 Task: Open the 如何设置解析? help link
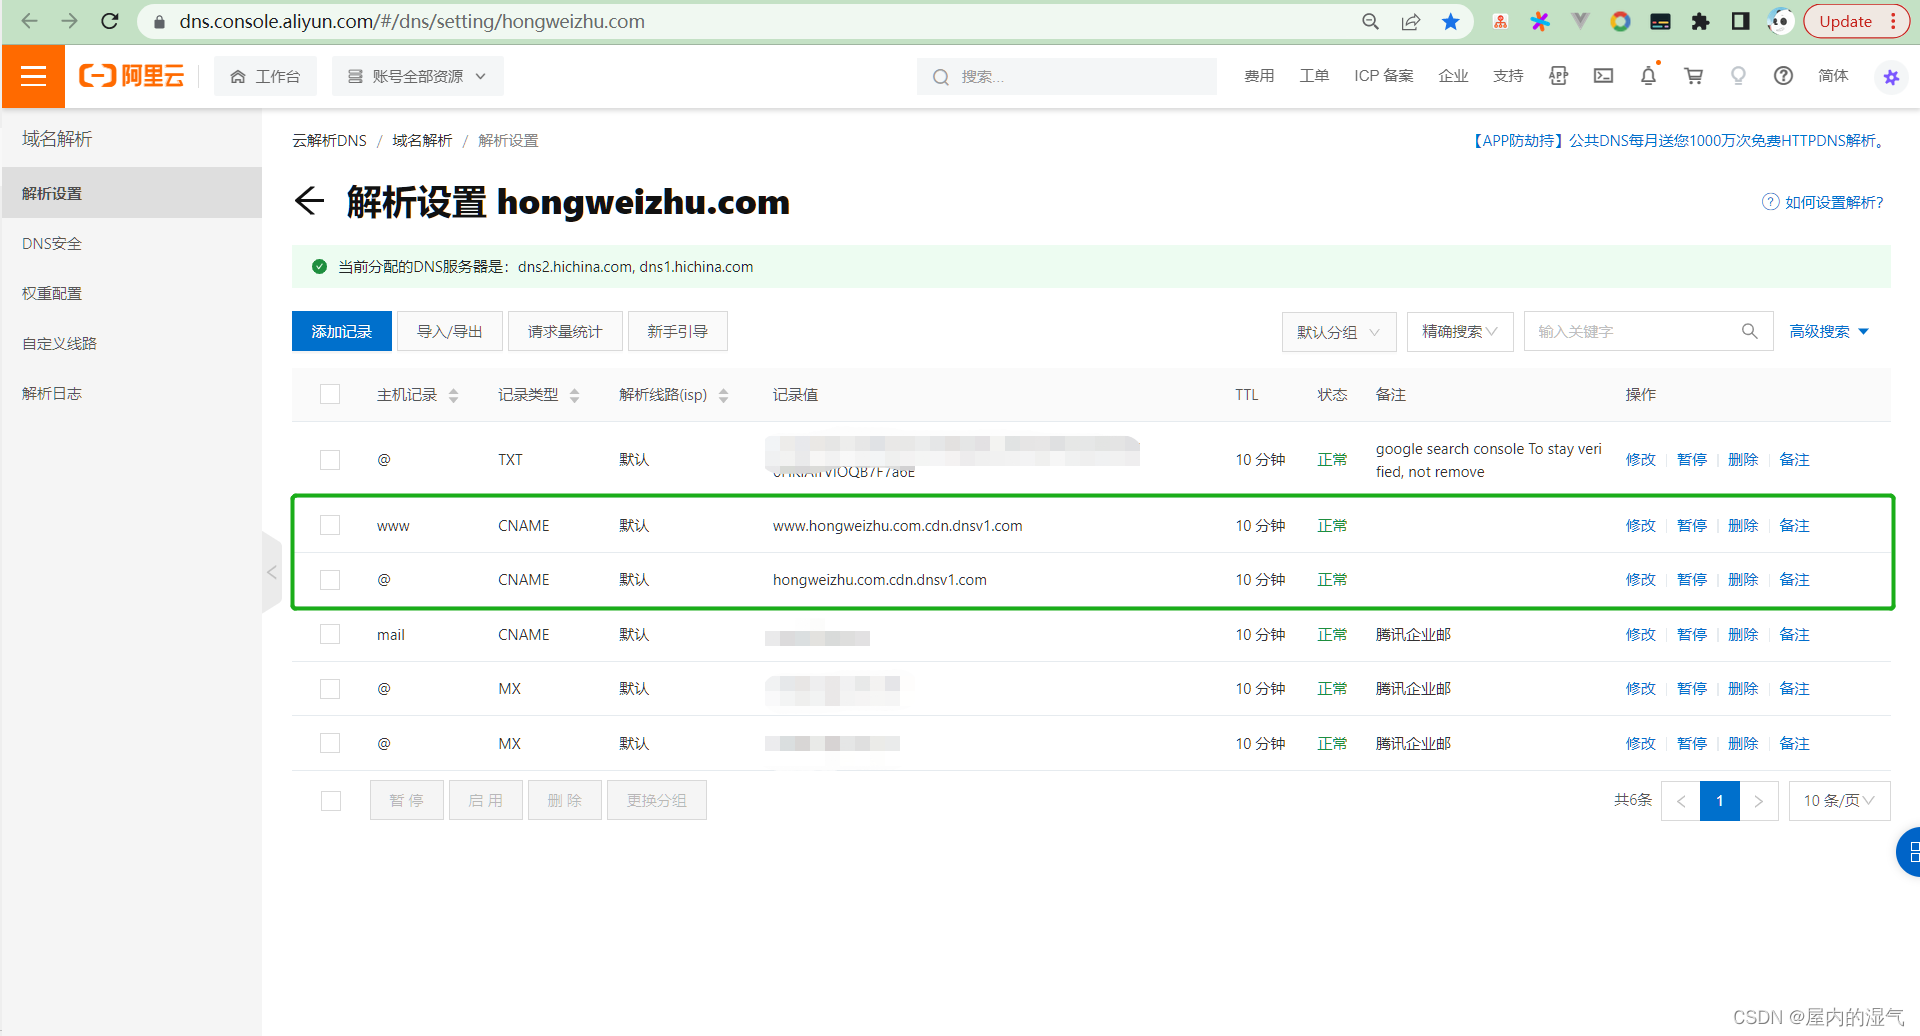(1823, 202)
